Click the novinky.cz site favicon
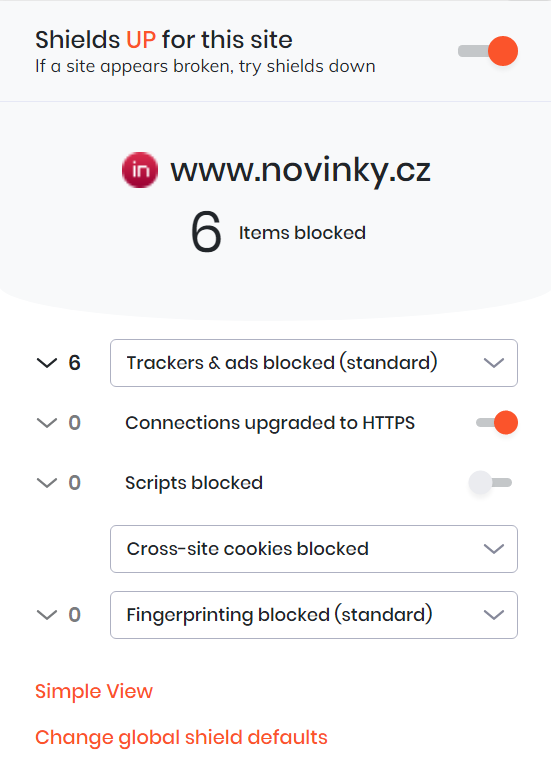Viewport: 551px width, 784px height. (x=140, y=170)
